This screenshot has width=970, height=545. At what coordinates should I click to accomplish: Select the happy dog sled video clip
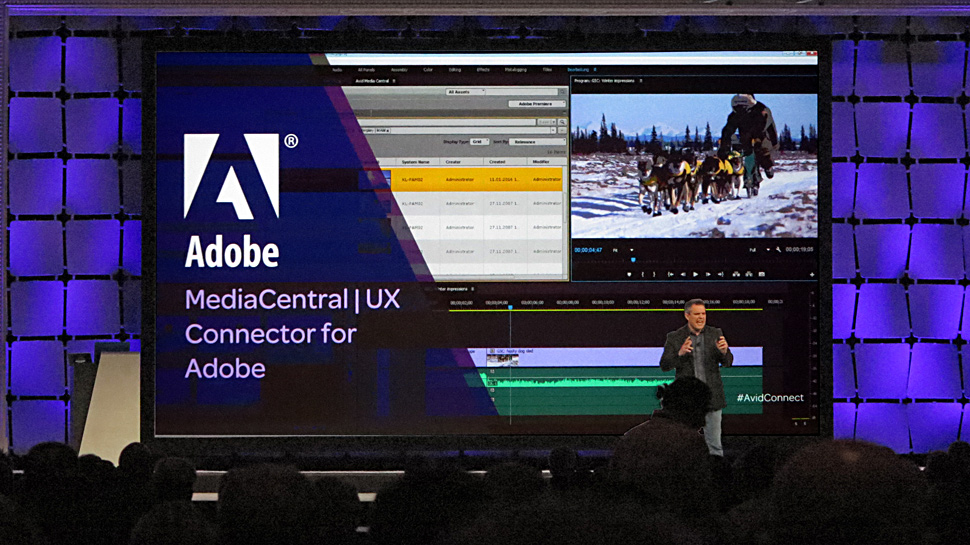pos(624,356)
